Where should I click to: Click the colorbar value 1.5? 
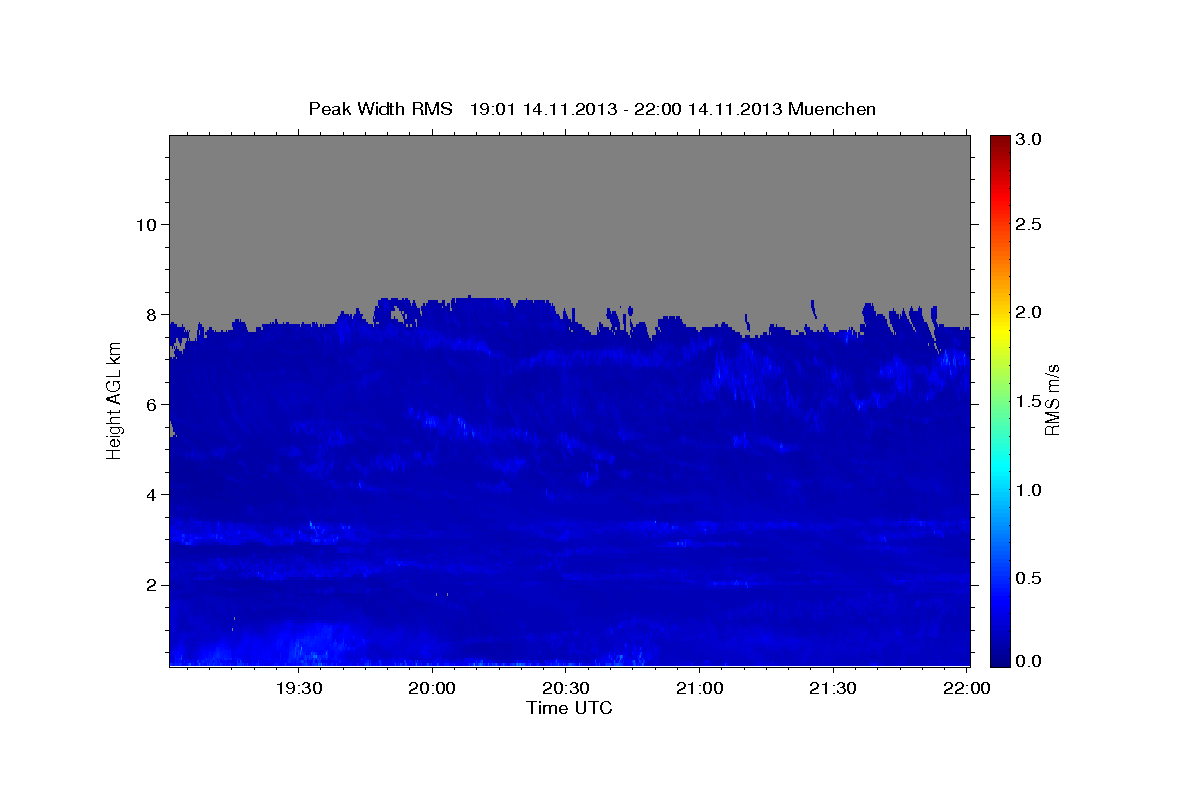pyautogui.click(x=1029, y=401)
